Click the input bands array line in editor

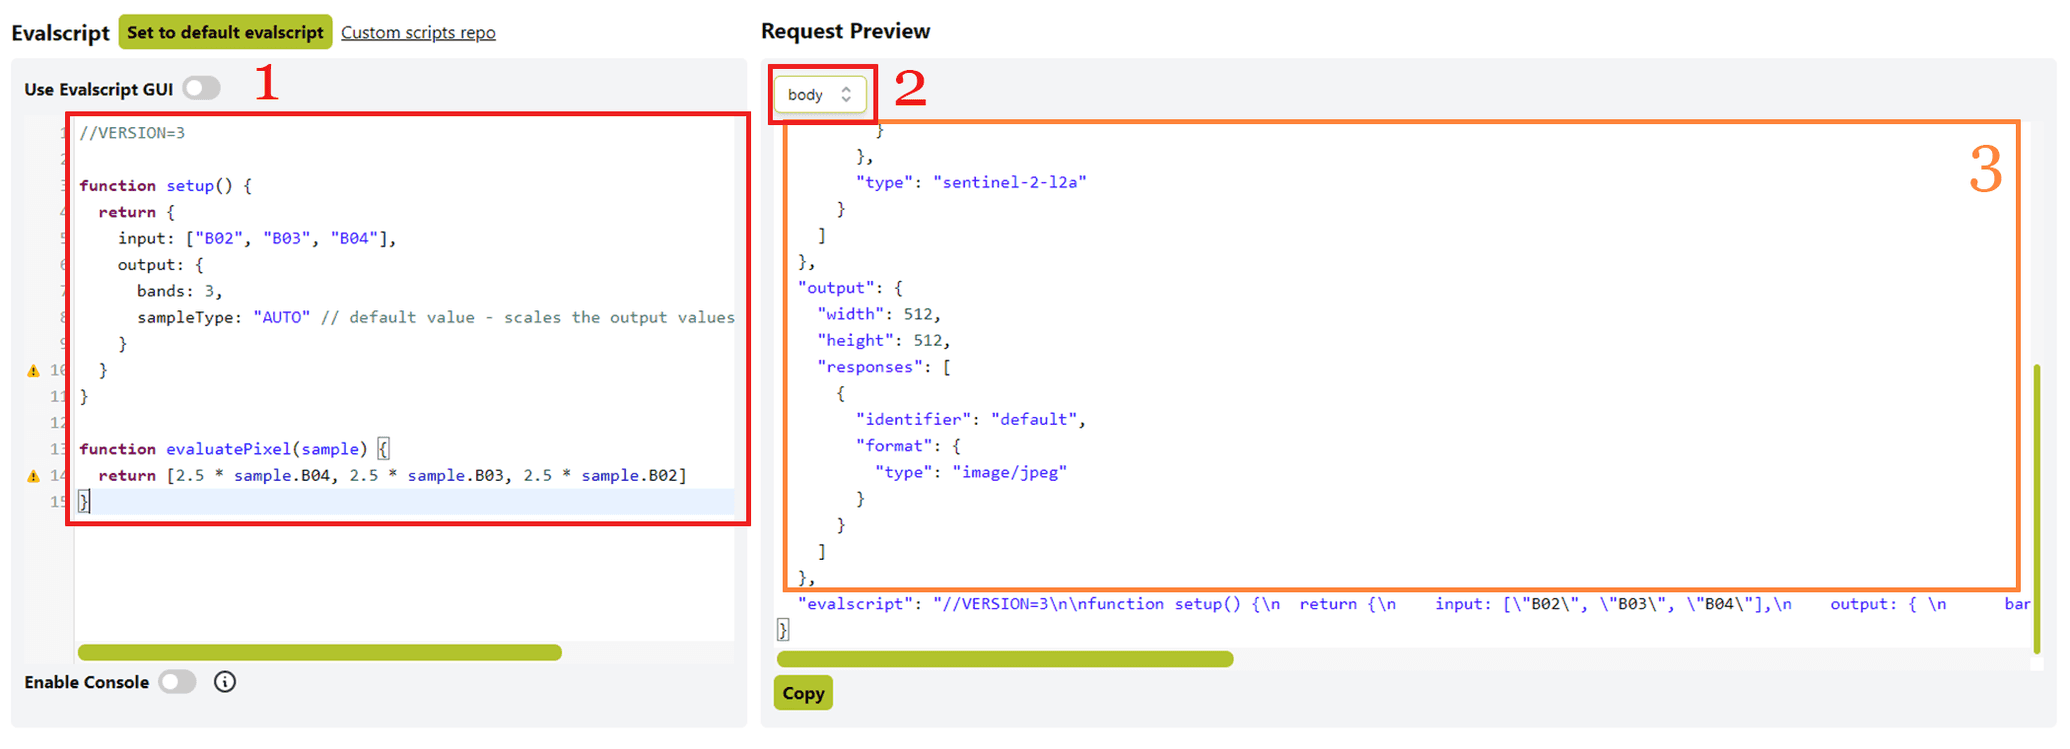(x=256, y=238)
